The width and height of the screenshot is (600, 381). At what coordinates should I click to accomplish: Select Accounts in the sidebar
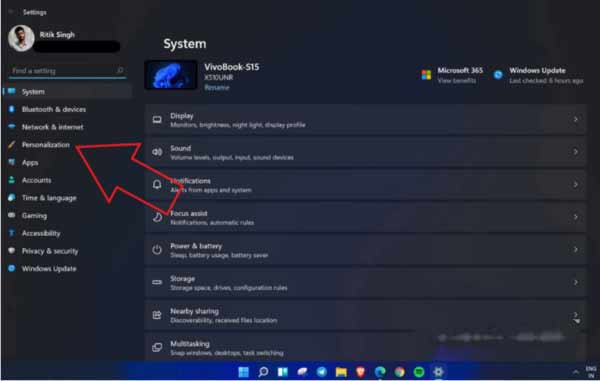click(x=36, y=180)
